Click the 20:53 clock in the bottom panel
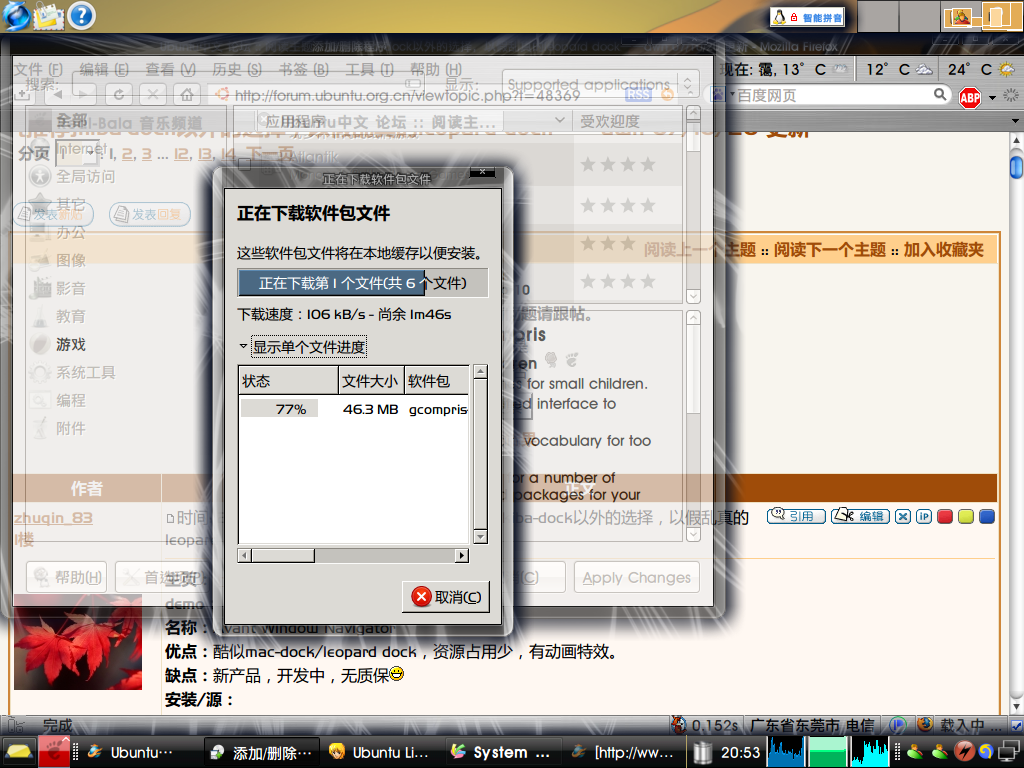Screen dimensions: 1024x768 click(741, 752)
